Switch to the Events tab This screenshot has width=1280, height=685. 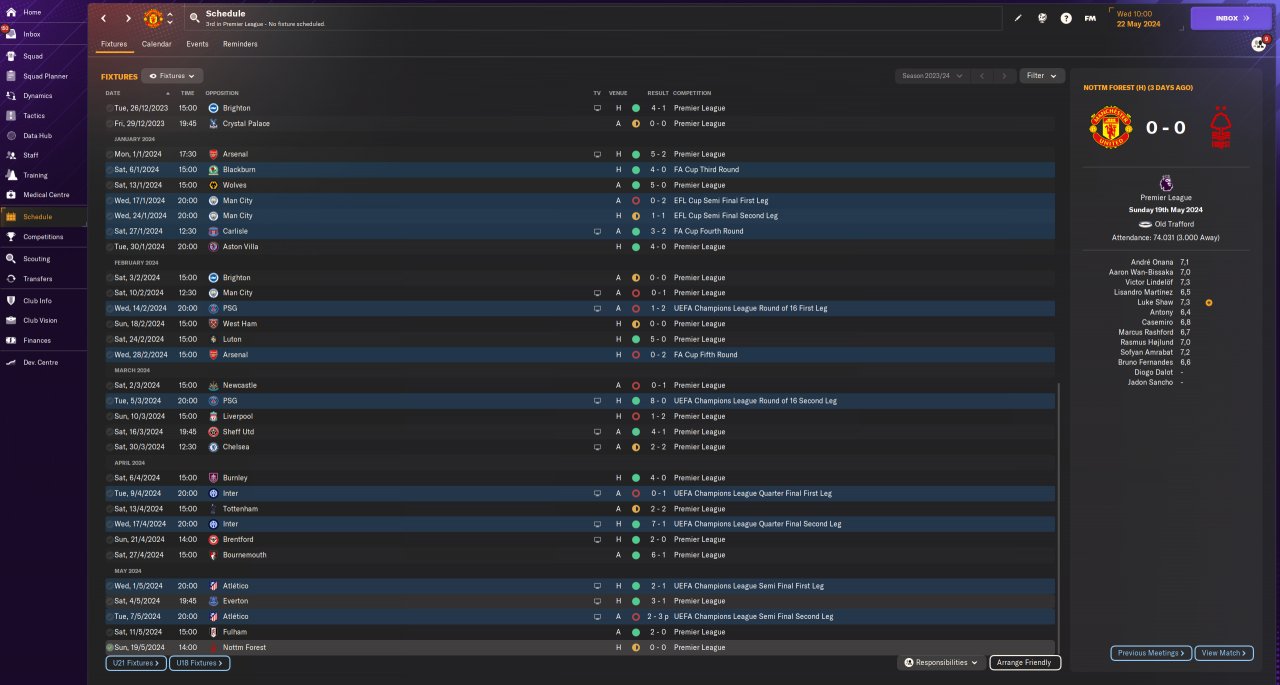click(197, 44)
